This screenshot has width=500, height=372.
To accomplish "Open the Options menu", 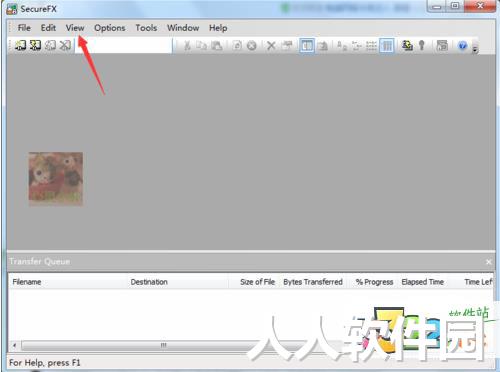I will click(110, 28).
